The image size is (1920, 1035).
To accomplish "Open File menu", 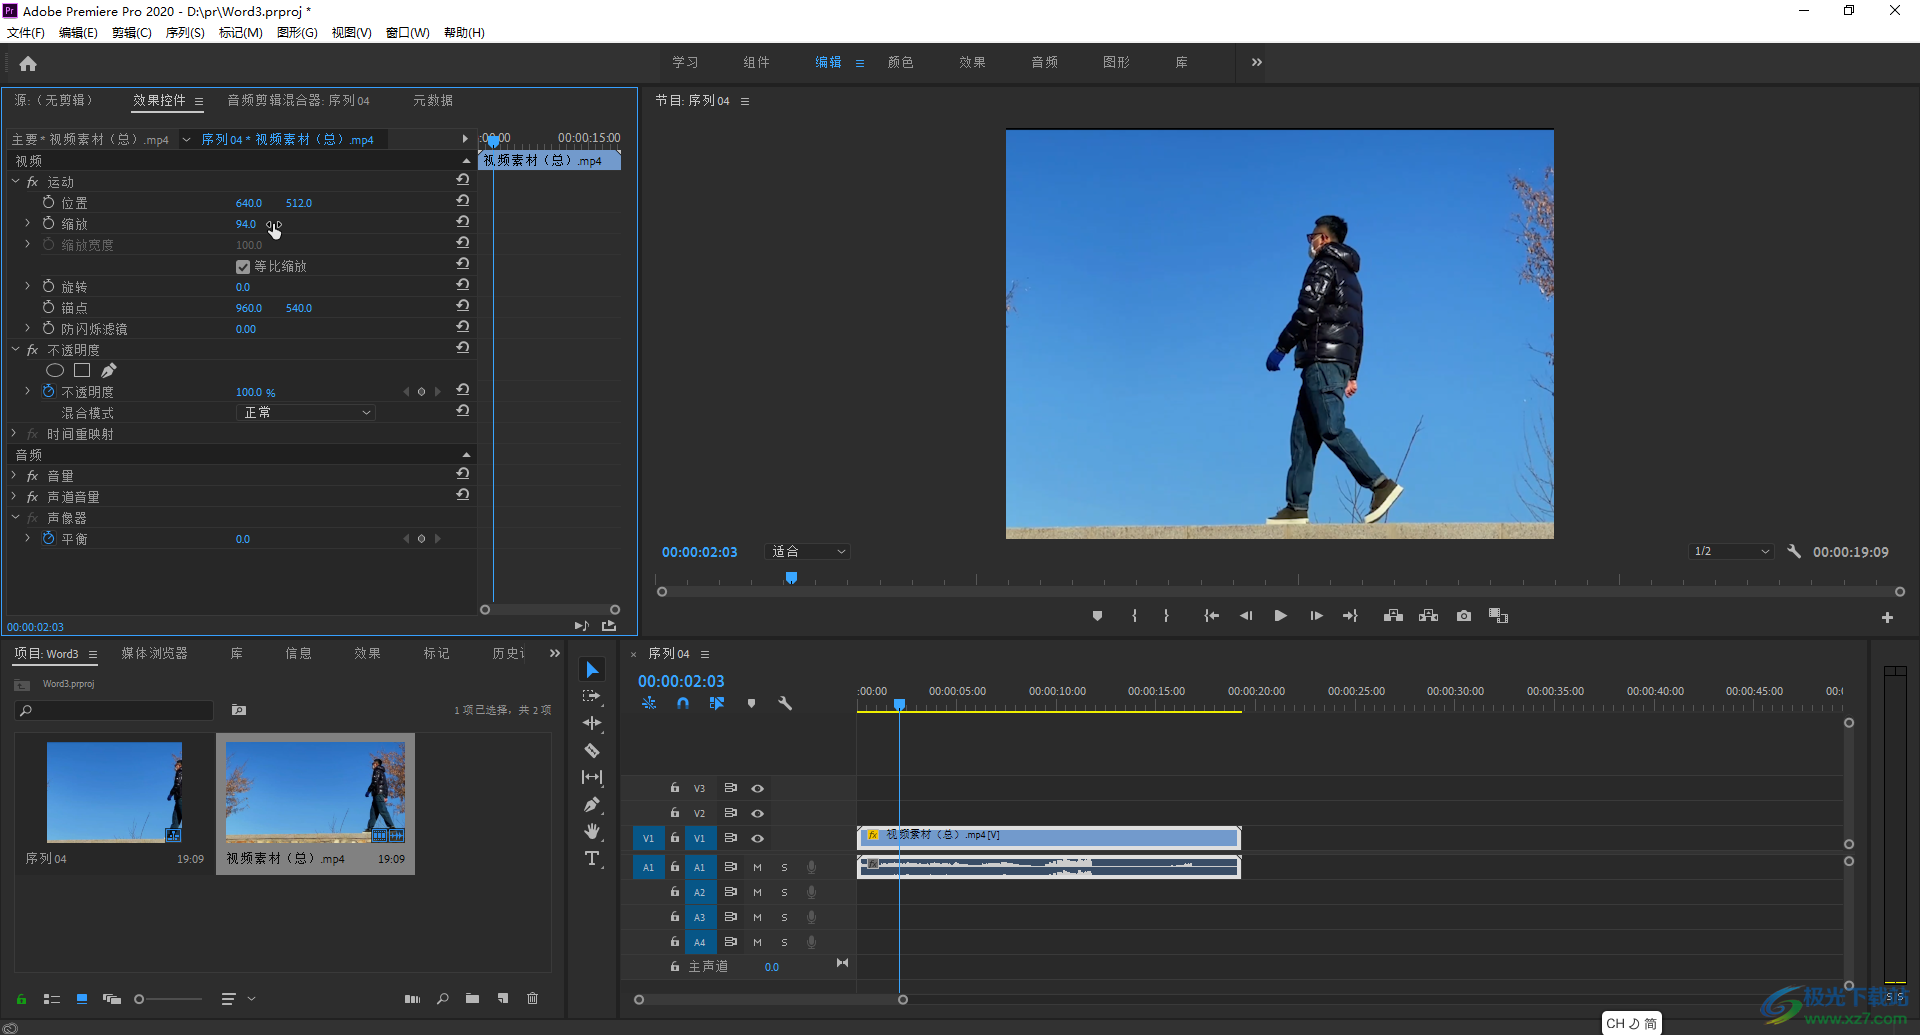I will point(26,32).
